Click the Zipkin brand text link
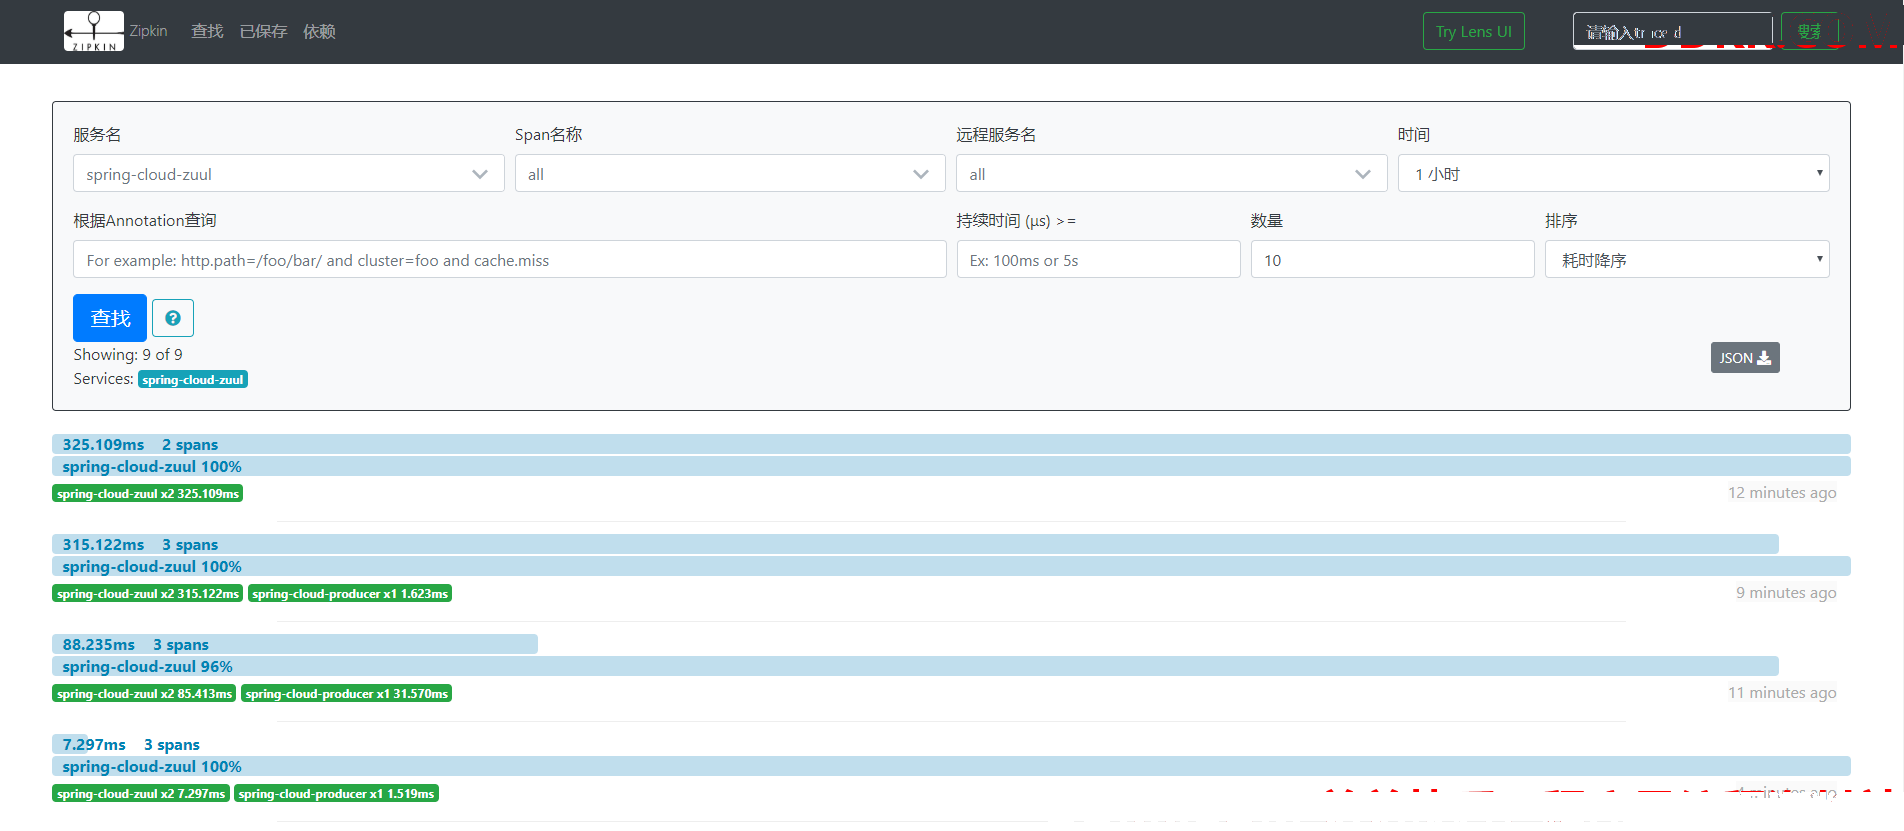Image resolution: width=1904 pixels, height=831 pixels. pos(148,31)
